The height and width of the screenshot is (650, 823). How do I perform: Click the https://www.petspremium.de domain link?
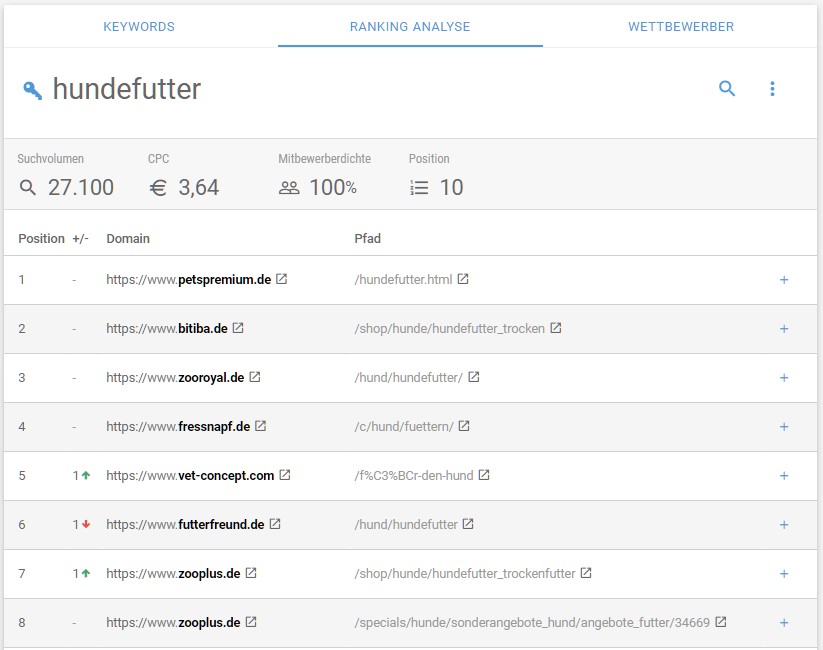point(189,279)
